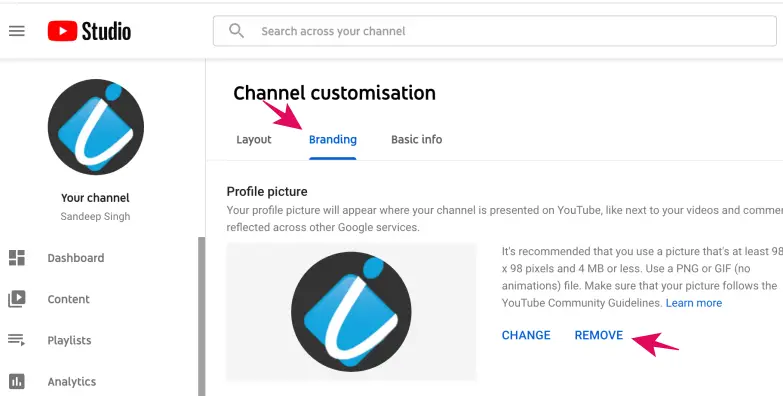Click the Sandeep Singh channel name

click(x=95, y=217)
